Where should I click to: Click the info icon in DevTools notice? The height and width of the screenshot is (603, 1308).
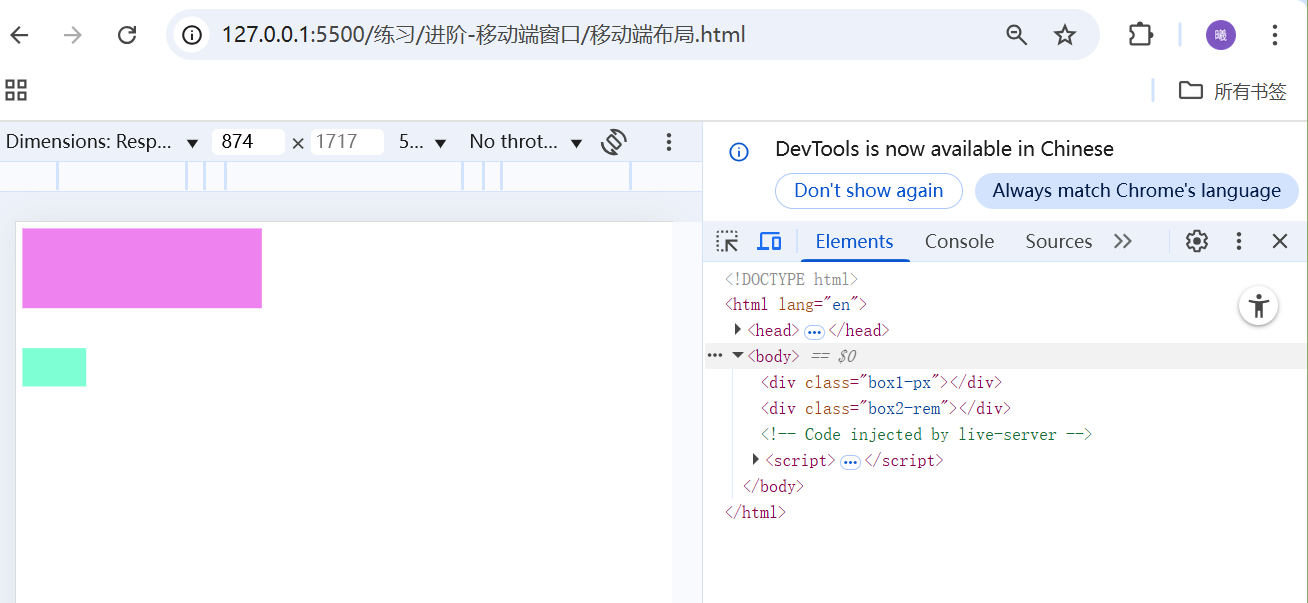point(739,152)
